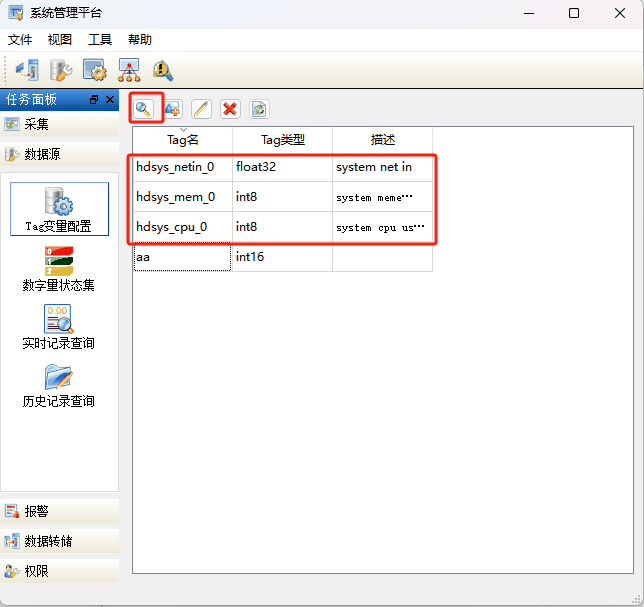Open the 文件 menu
Viewport: 644px width, 607px height.
[20, 40]
